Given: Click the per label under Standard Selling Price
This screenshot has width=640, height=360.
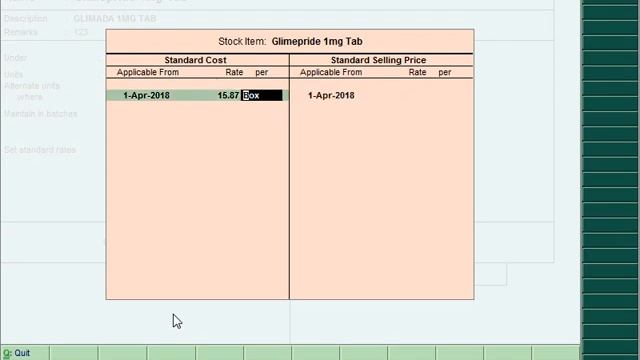Looking at the screenshot, I should [x=445, y=72].
